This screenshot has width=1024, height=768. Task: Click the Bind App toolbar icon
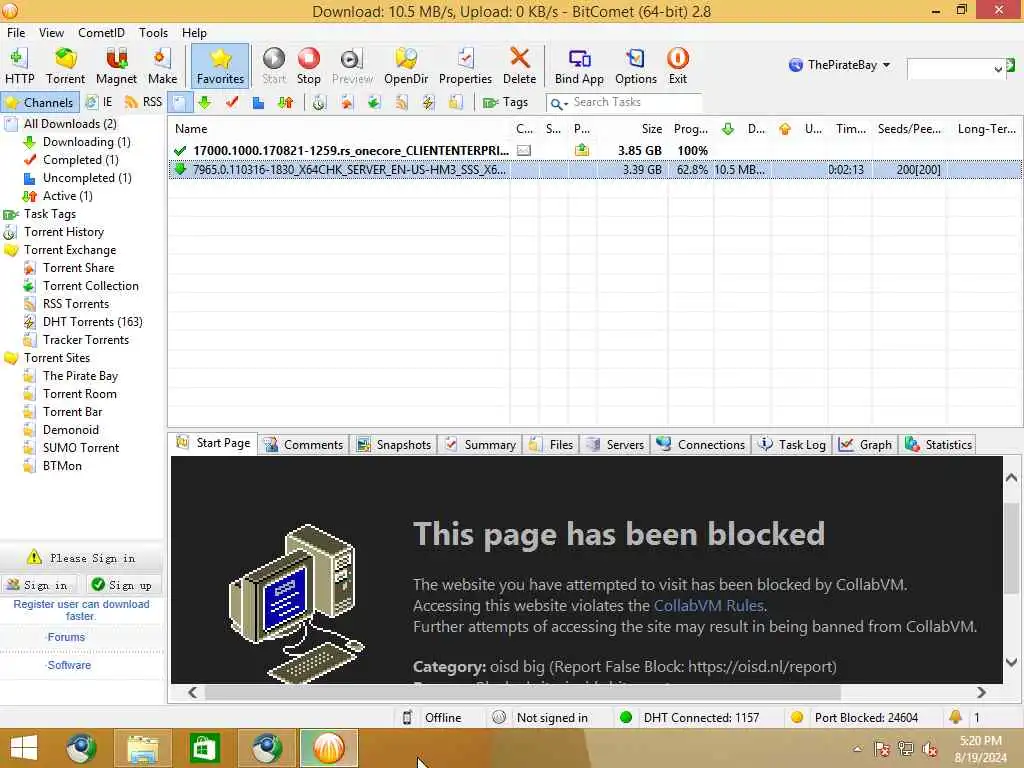[579, 66]
